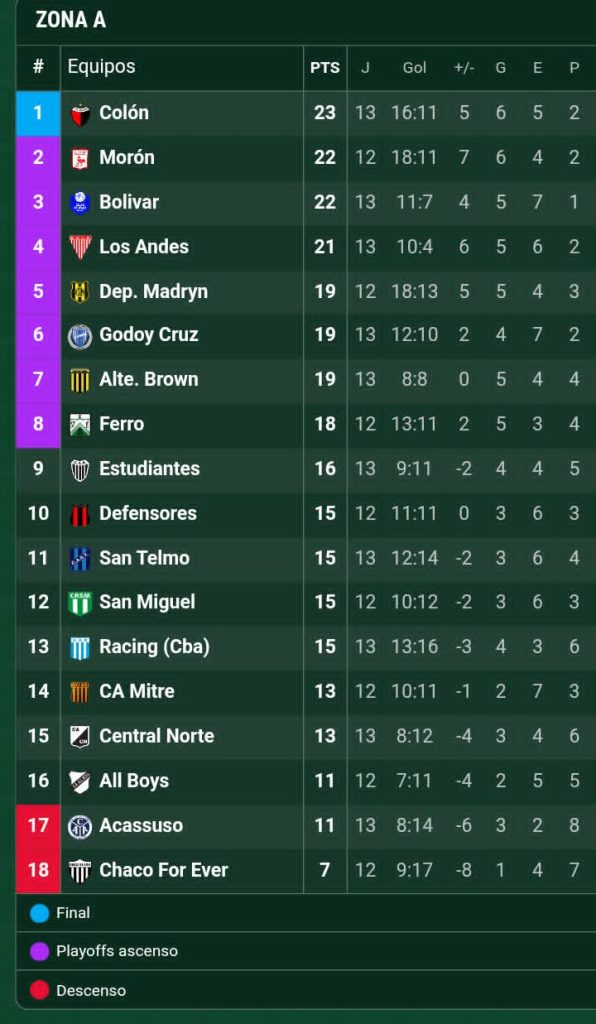Open the Morón club badge

[80, 158]
